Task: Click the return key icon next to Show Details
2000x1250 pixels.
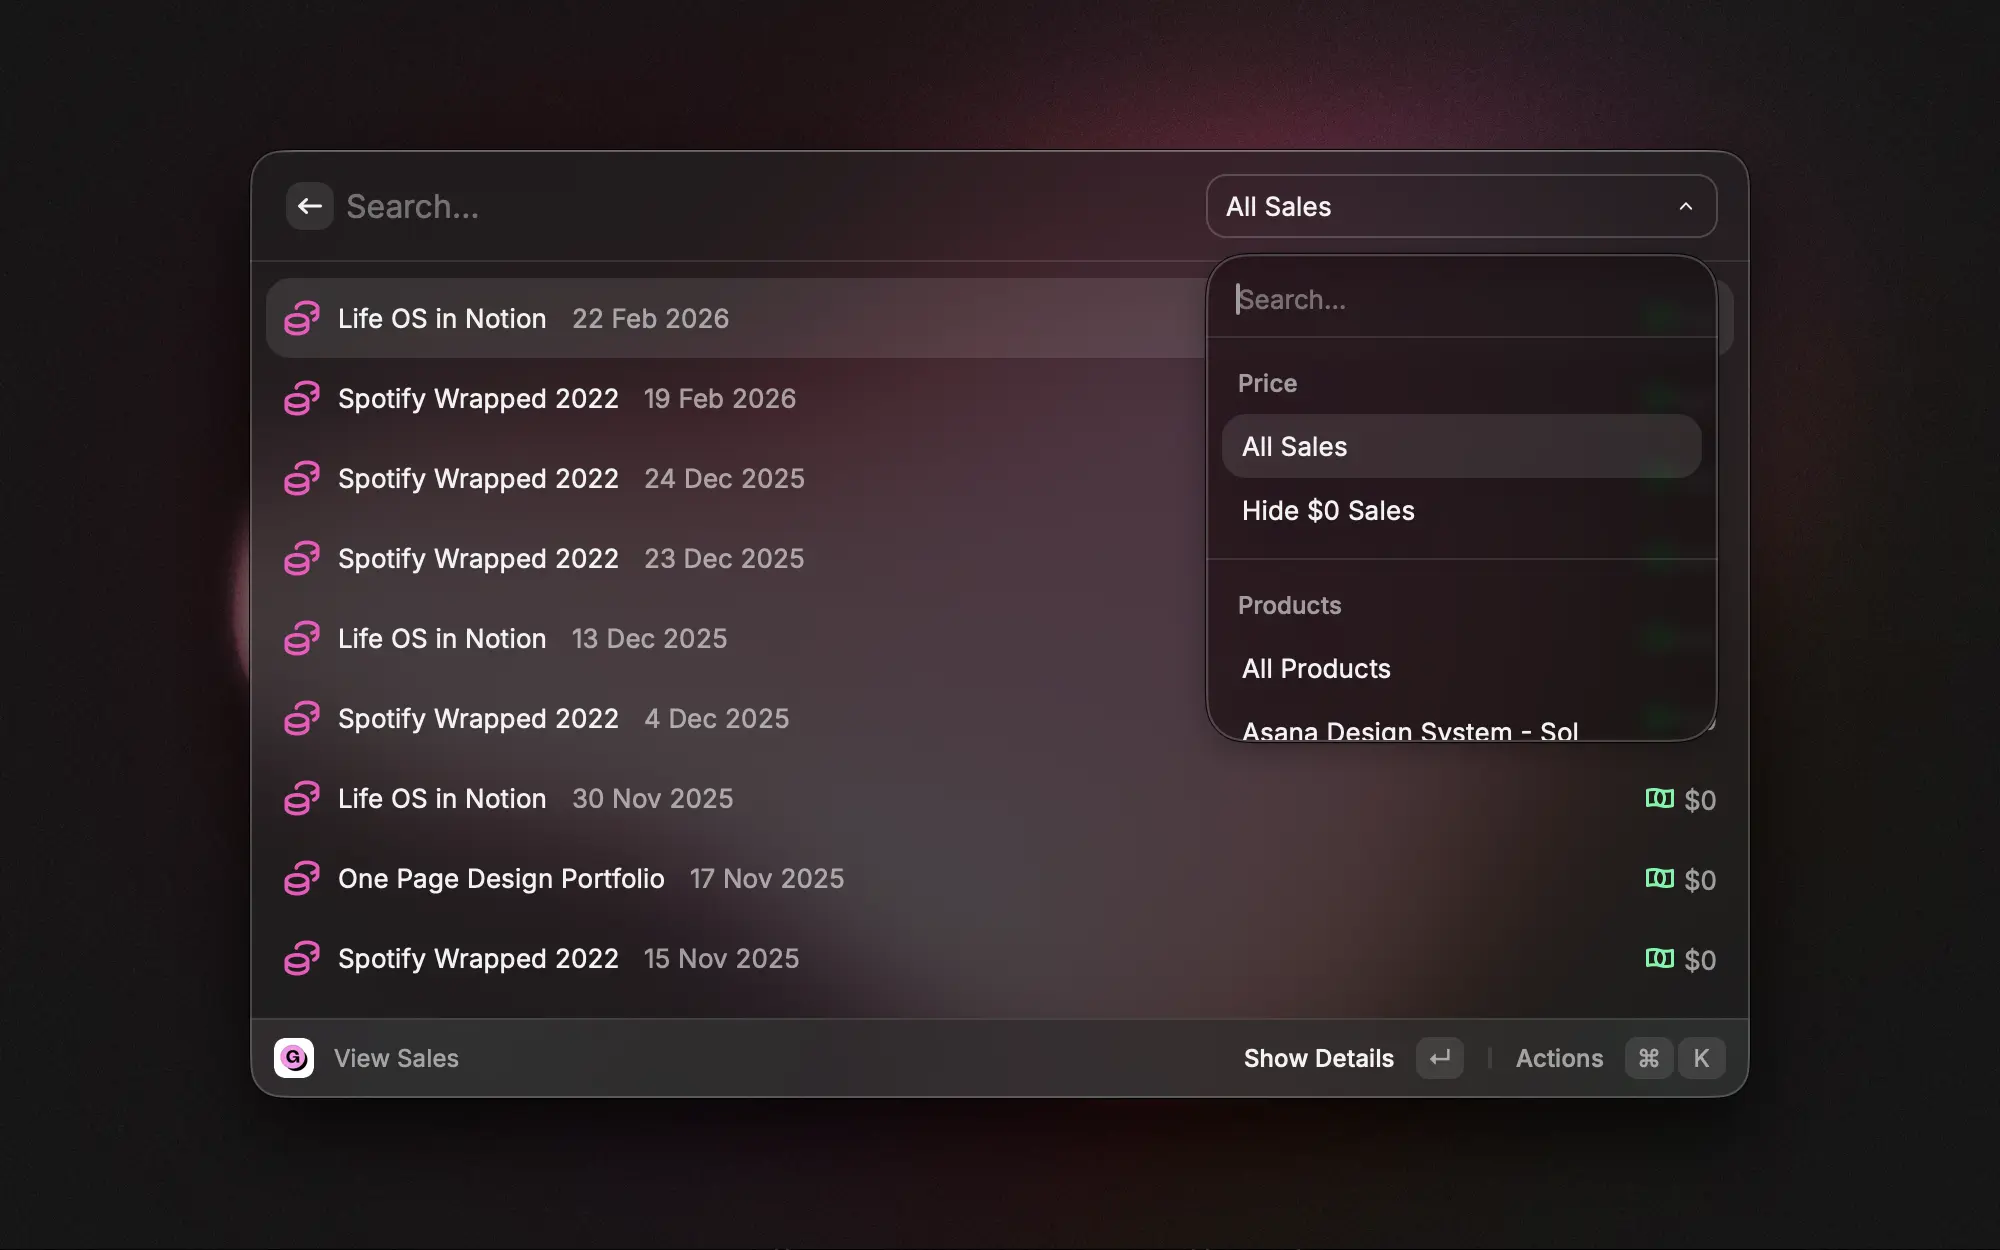Action: [x=1439, y=1058]
